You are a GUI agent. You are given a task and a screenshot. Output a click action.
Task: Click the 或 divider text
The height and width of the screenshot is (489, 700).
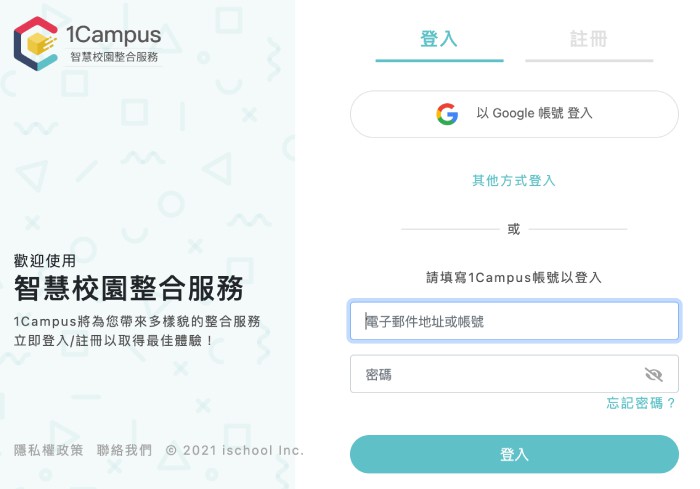(514, 229)
